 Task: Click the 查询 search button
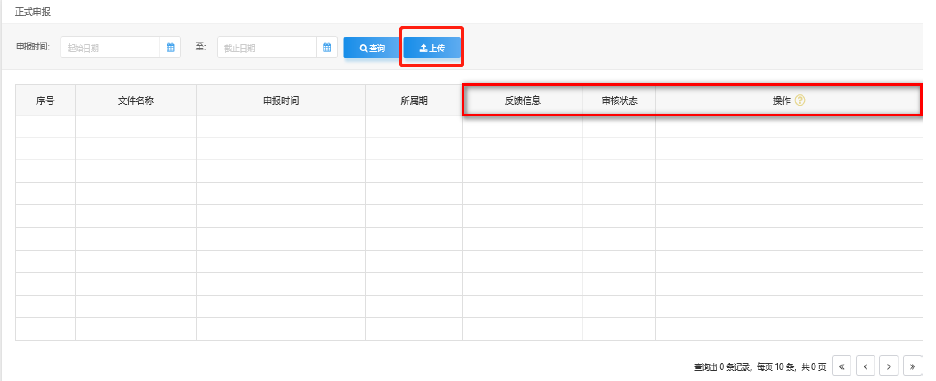(x=372, y=48)
